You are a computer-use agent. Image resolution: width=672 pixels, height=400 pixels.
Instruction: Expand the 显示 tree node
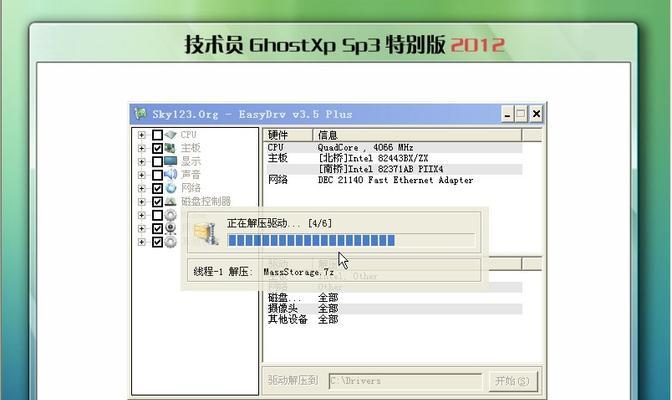tap(141, 162)
